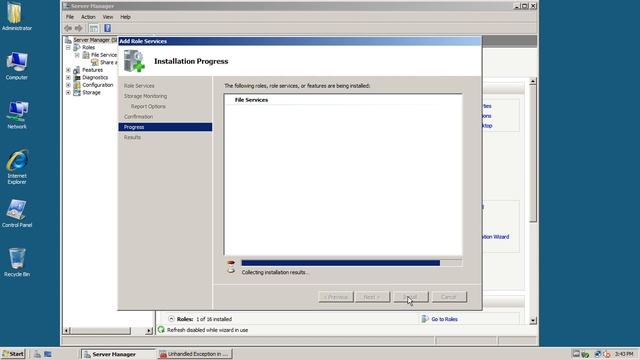Viewport: 640px width, 360px height.
Task: Select Configuration in the tree
Action: coord(98,85)
